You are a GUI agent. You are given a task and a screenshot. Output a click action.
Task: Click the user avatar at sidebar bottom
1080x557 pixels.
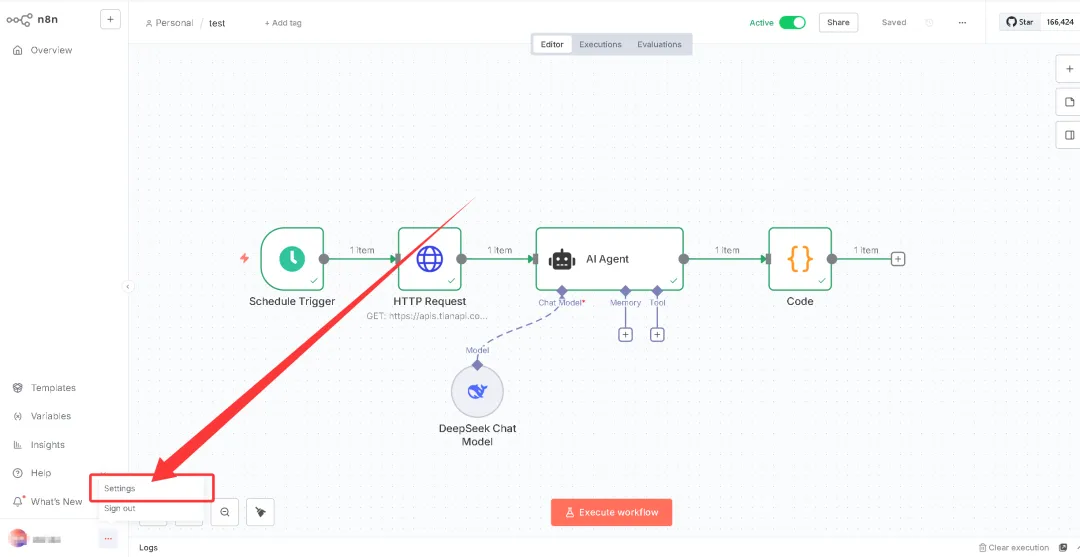point(17,538)
